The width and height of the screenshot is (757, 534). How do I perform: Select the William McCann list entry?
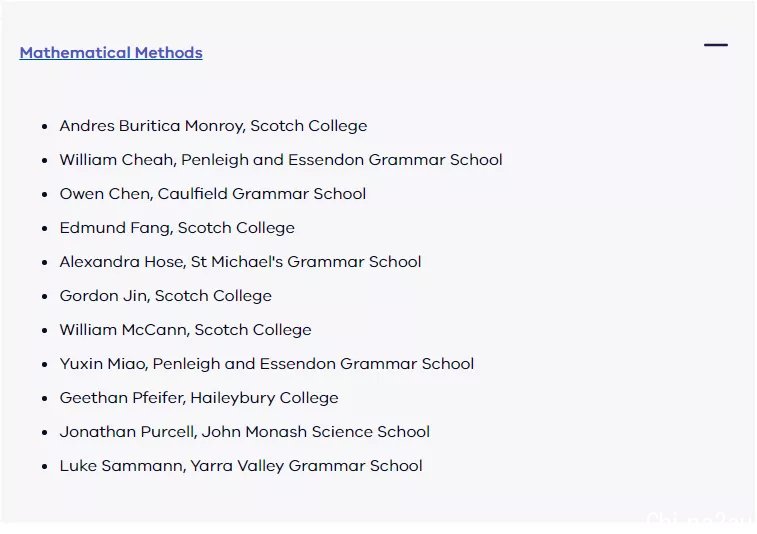click(x=185, y=330)
